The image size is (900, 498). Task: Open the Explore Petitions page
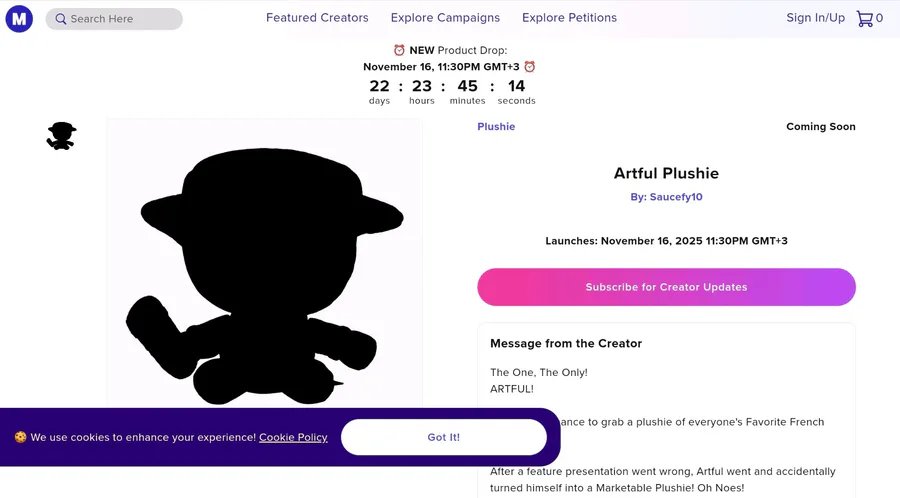pyautogui.click(x=569, y=18)
